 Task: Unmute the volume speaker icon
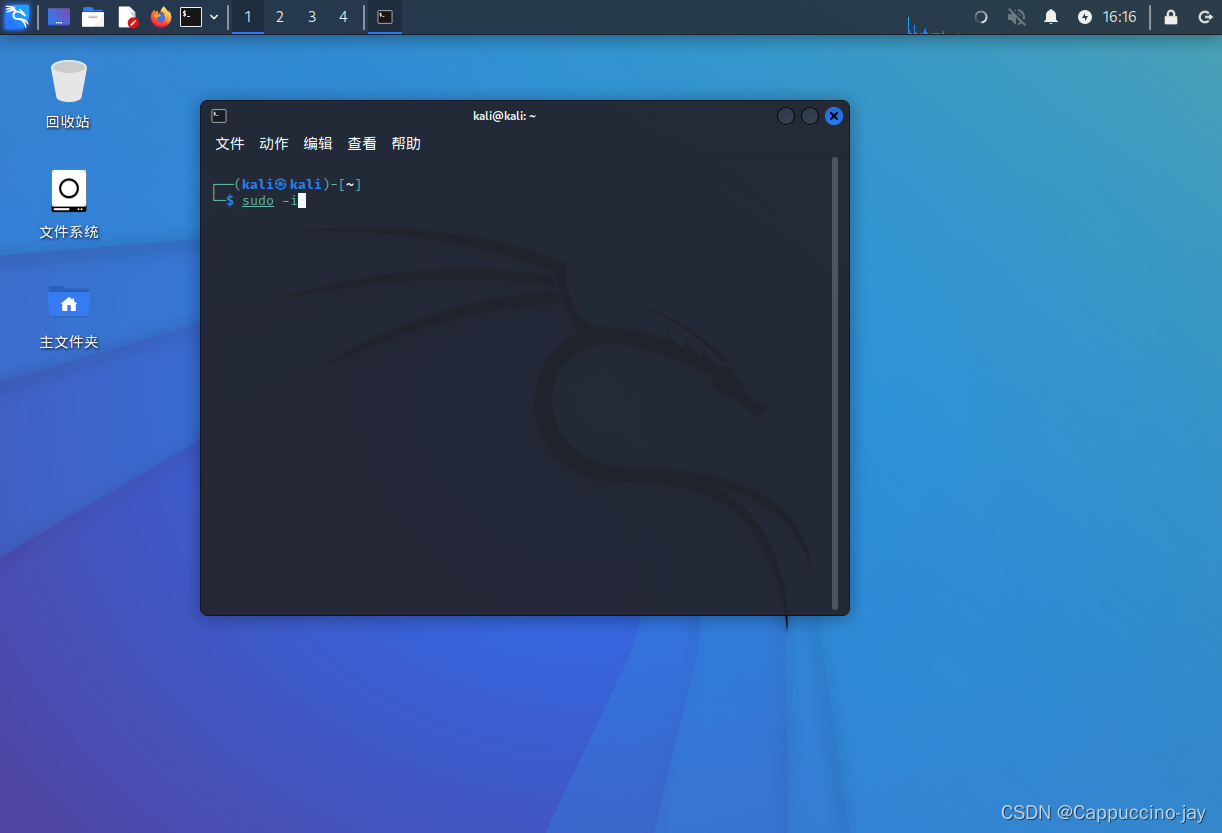1016,17
